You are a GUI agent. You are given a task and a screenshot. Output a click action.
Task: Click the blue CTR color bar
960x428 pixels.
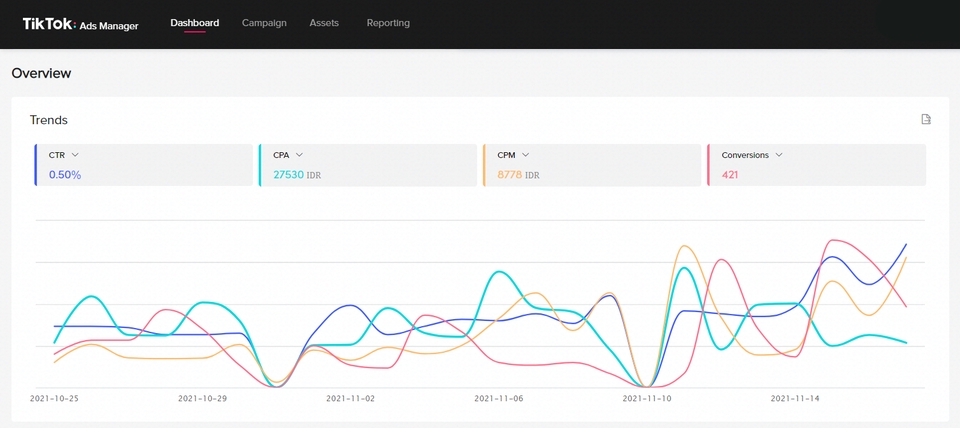(35, 165)
